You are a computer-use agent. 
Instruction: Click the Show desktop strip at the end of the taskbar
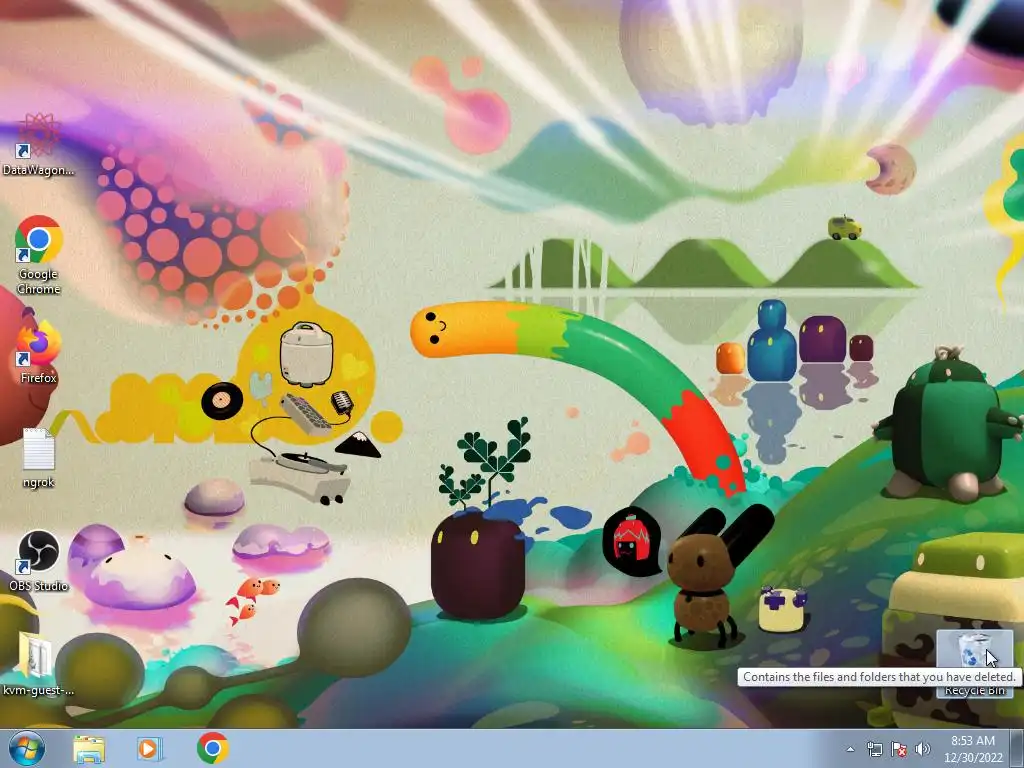point(1017,749)
